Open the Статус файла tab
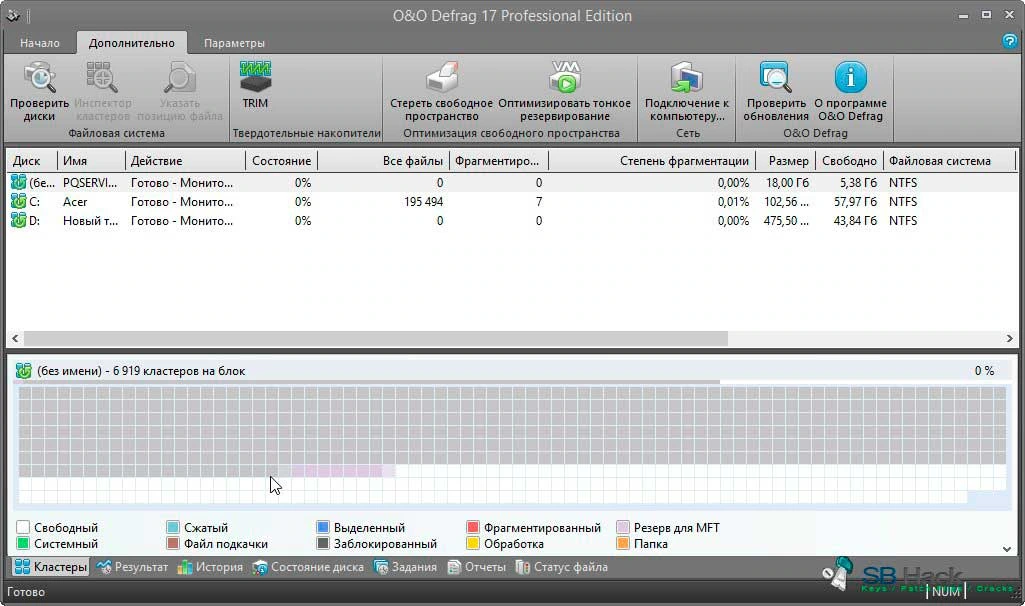Screen dimensions: 1025x606 click(562, 567)
